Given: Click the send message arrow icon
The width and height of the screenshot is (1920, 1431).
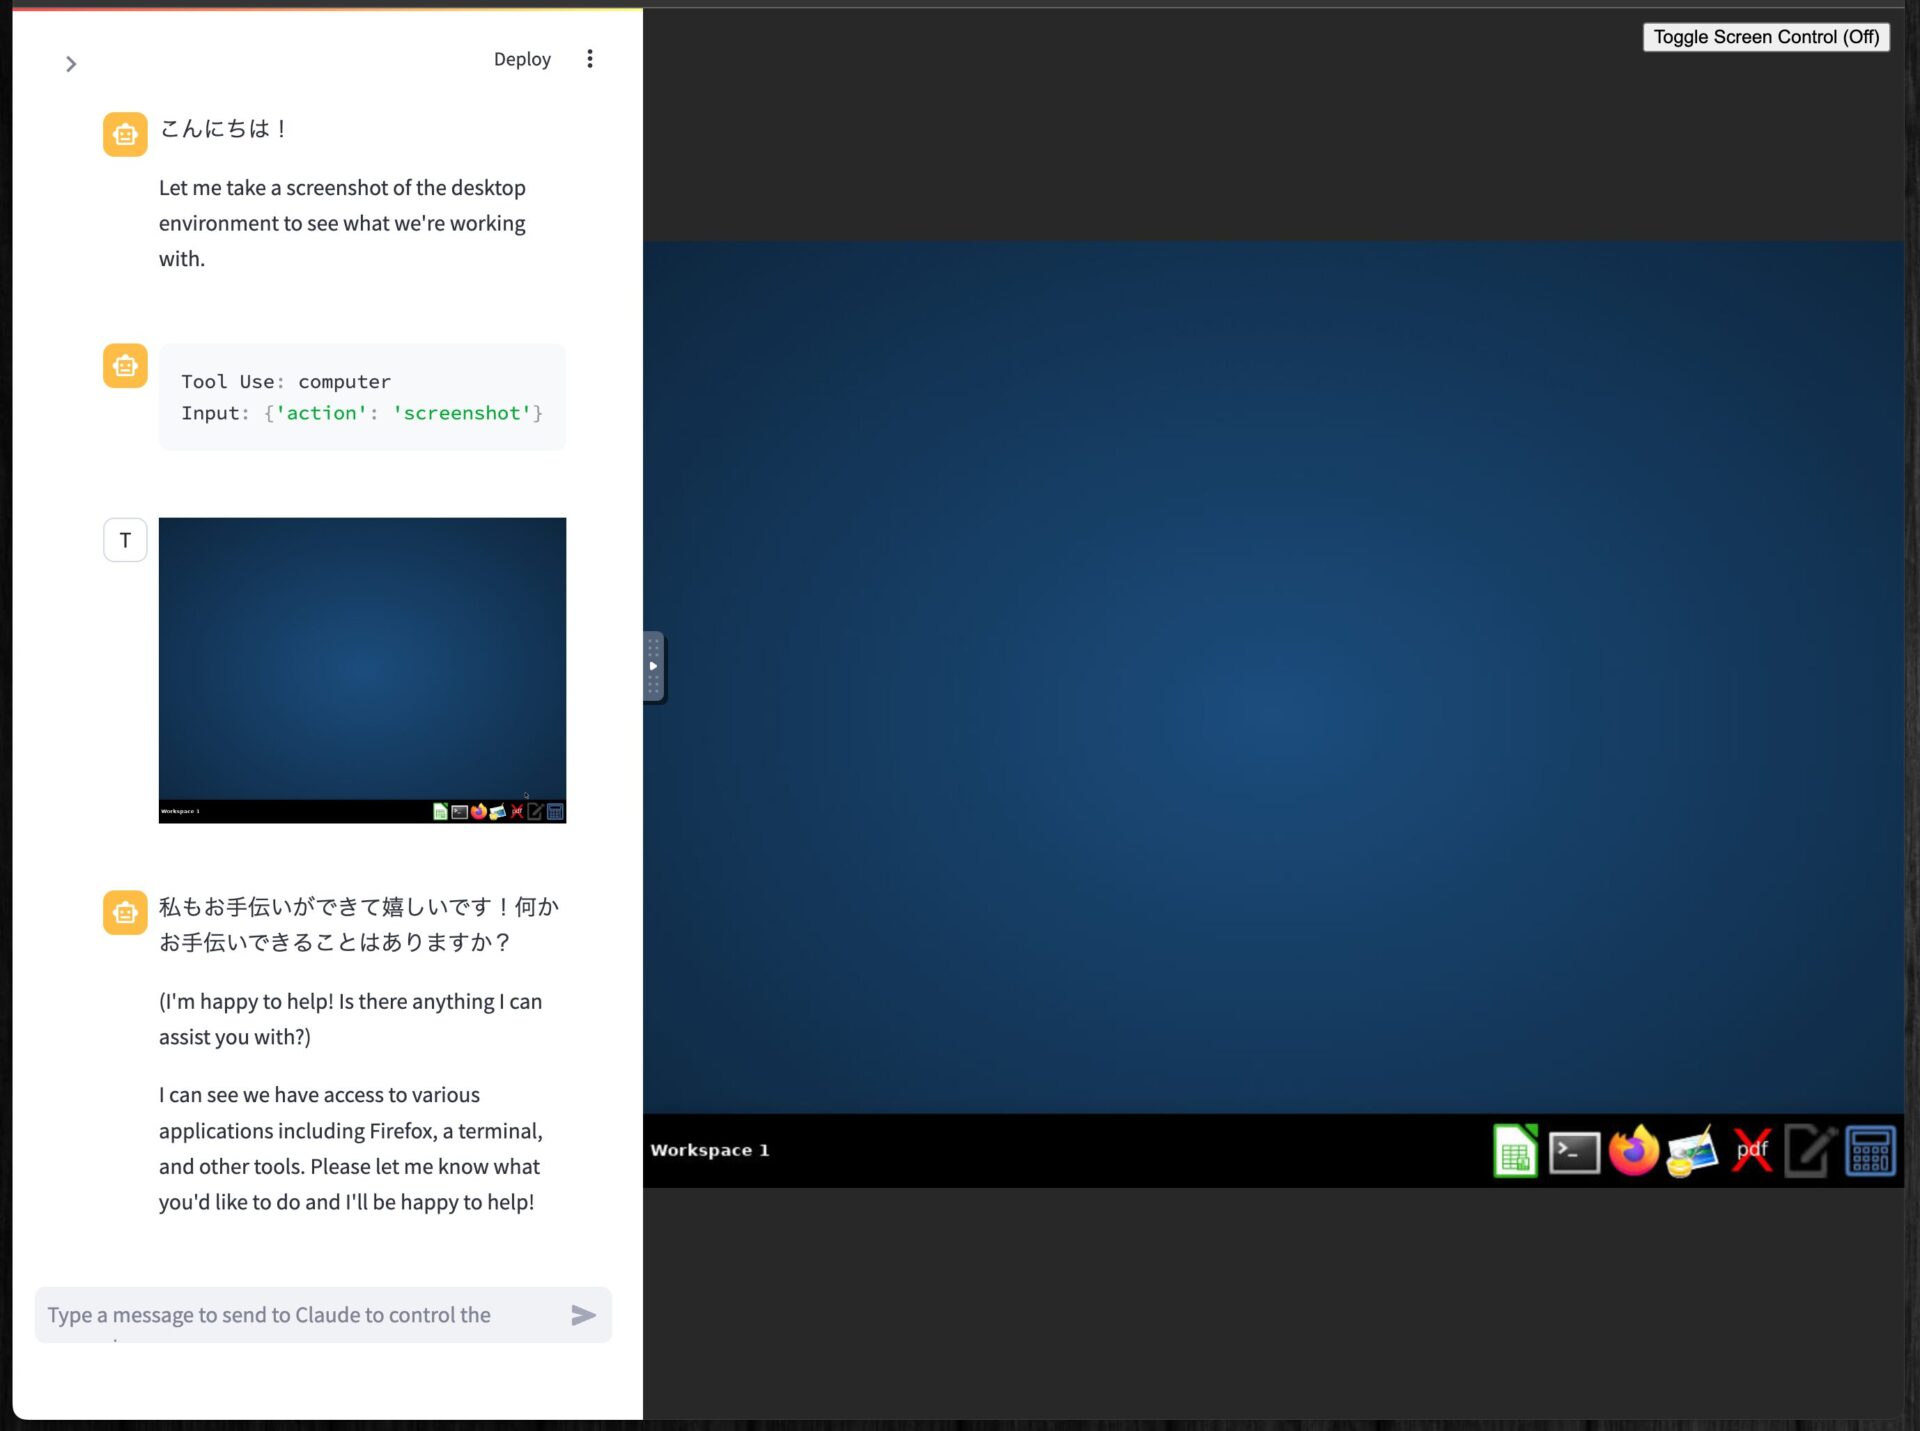Looking at the screenshot, I should (583, 1315).
